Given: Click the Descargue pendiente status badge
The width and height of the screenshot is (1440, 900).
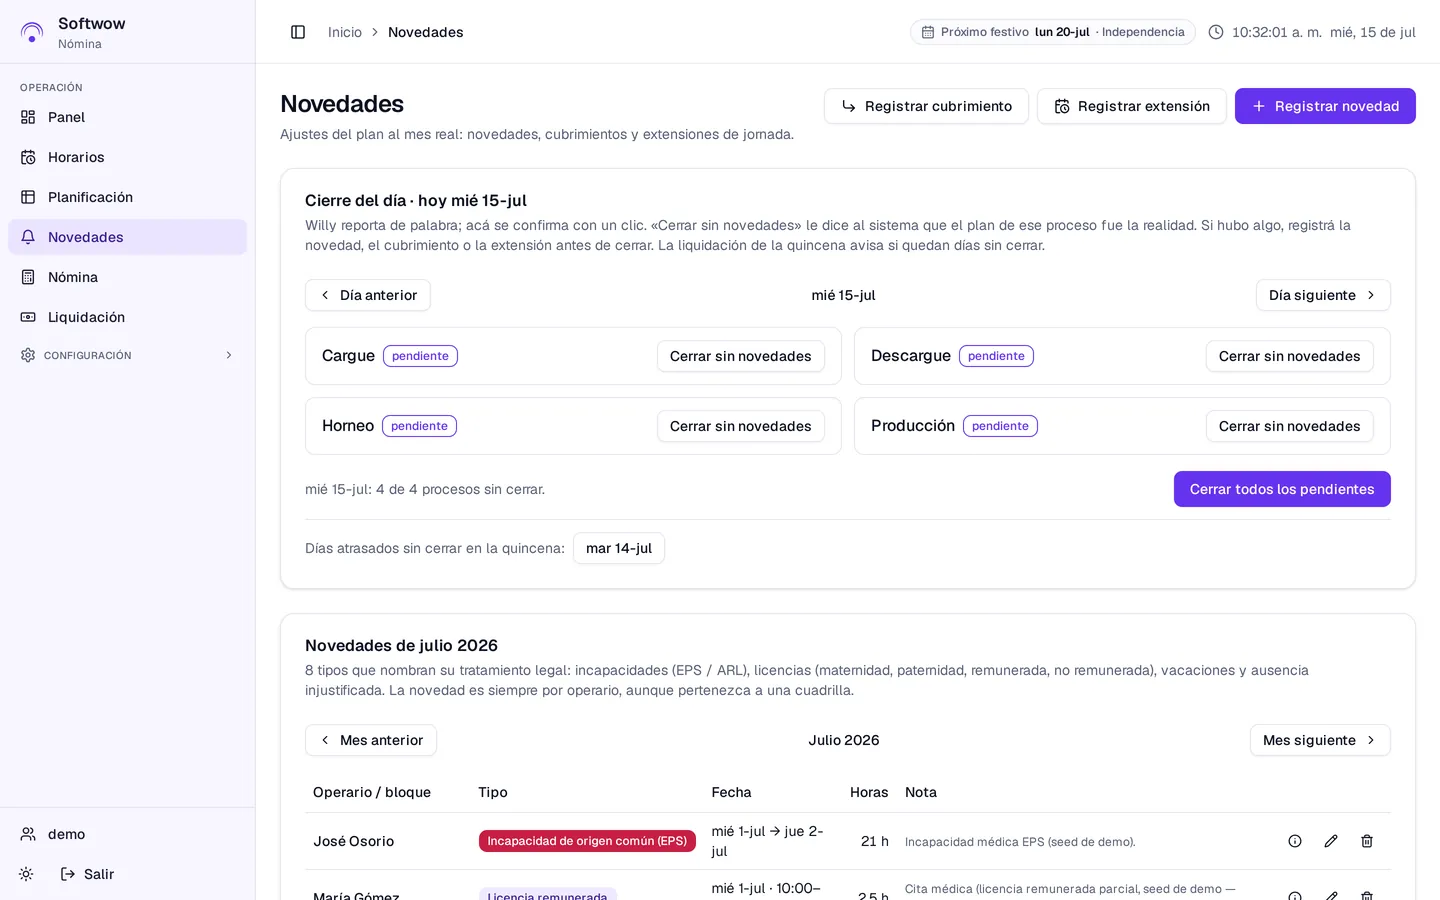Looking at the screenshot, I should (x=996, y=356).
